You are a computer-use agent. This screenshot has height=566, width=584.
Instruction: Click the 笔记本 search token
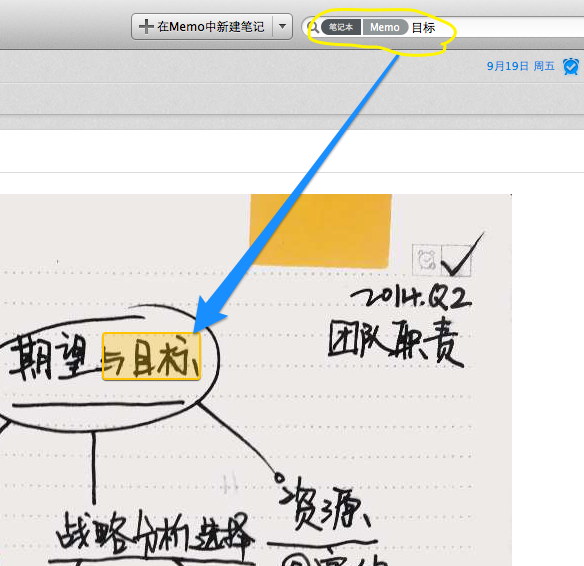coord(341,27)
